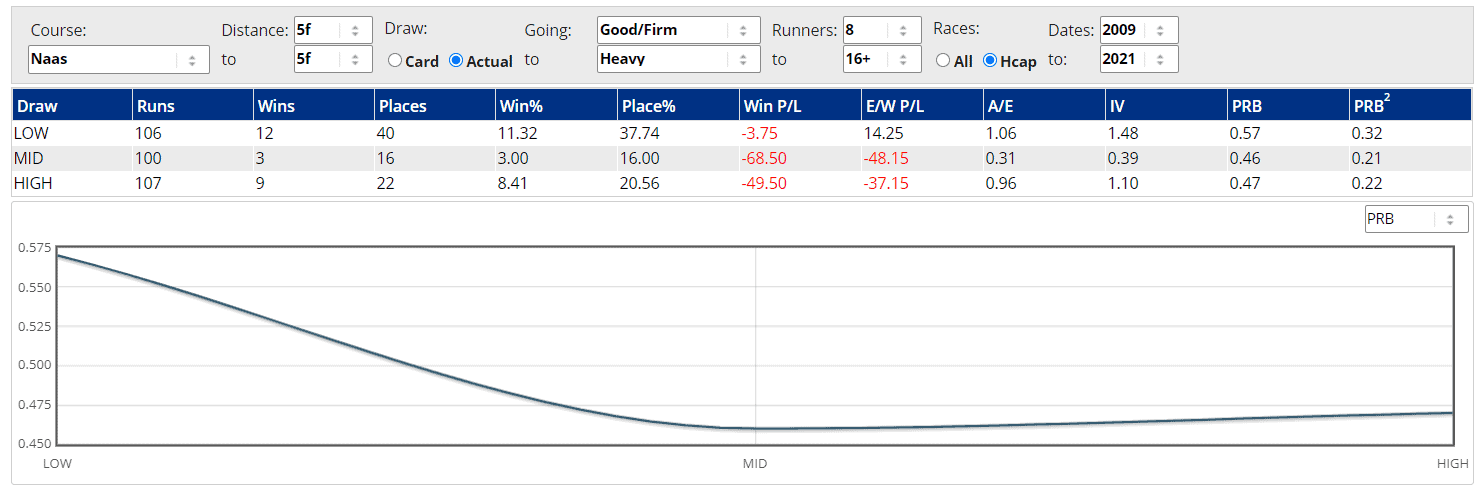Viewport: 1482px width, 490px height.
Task: Open the Course dropdown showing Naas
Action: click(118, 59)
